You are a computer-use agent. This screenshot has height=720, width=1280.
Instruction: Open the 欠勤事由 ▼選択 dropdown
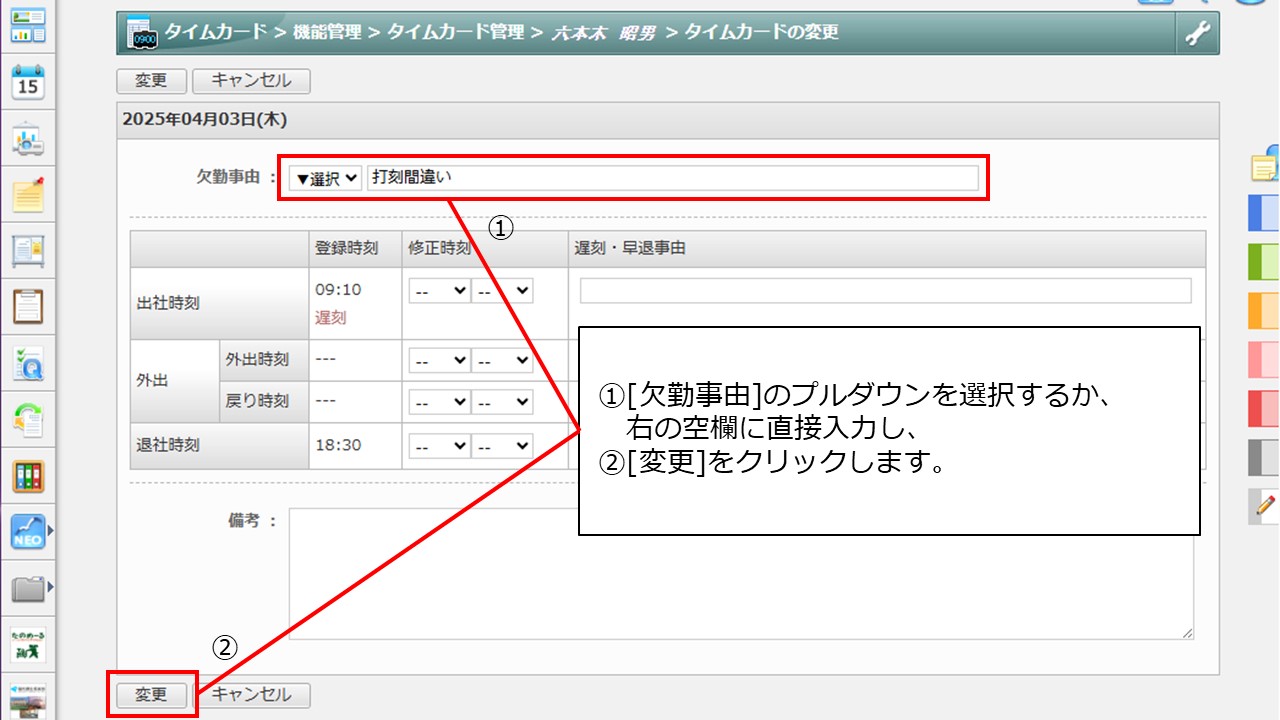point(325,178)
